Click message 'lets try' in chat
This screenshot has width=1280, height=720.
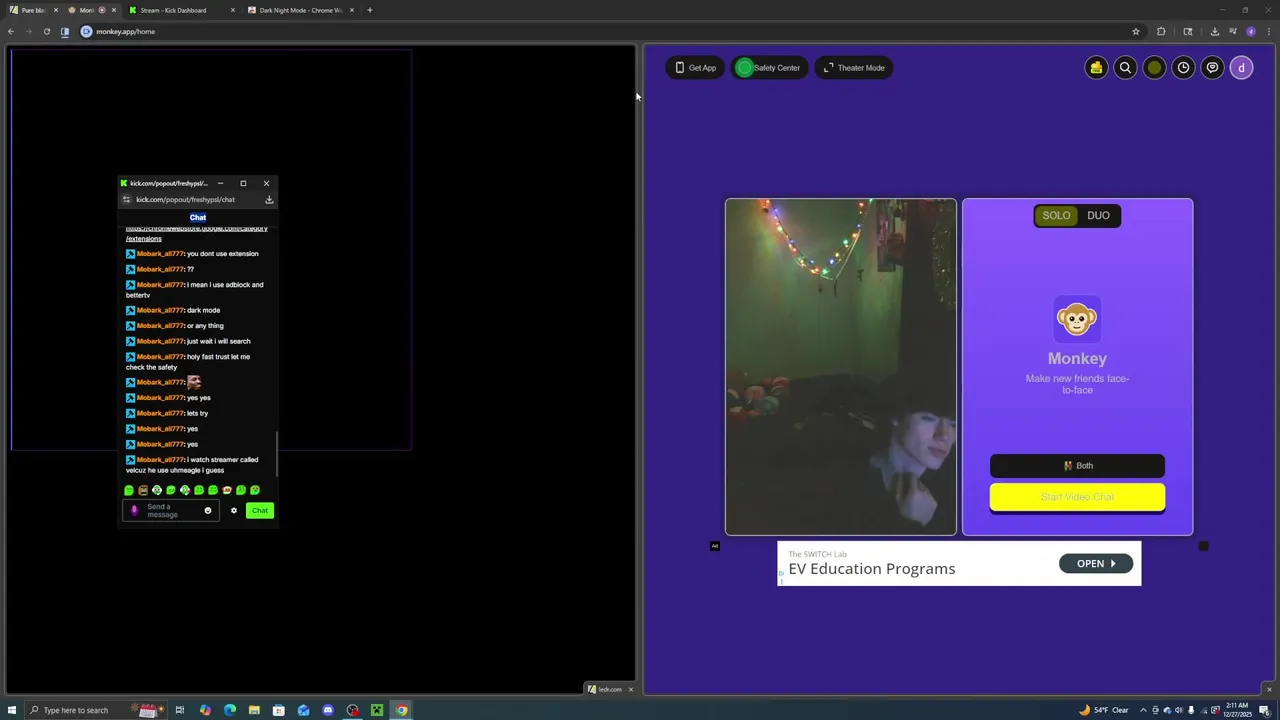tap(198, 413)
